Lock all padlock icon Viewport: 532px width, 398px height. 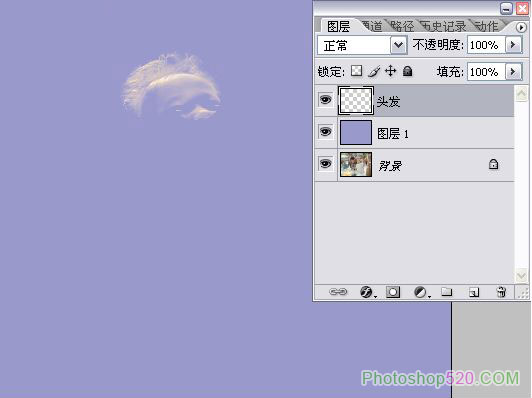(407, 71)
